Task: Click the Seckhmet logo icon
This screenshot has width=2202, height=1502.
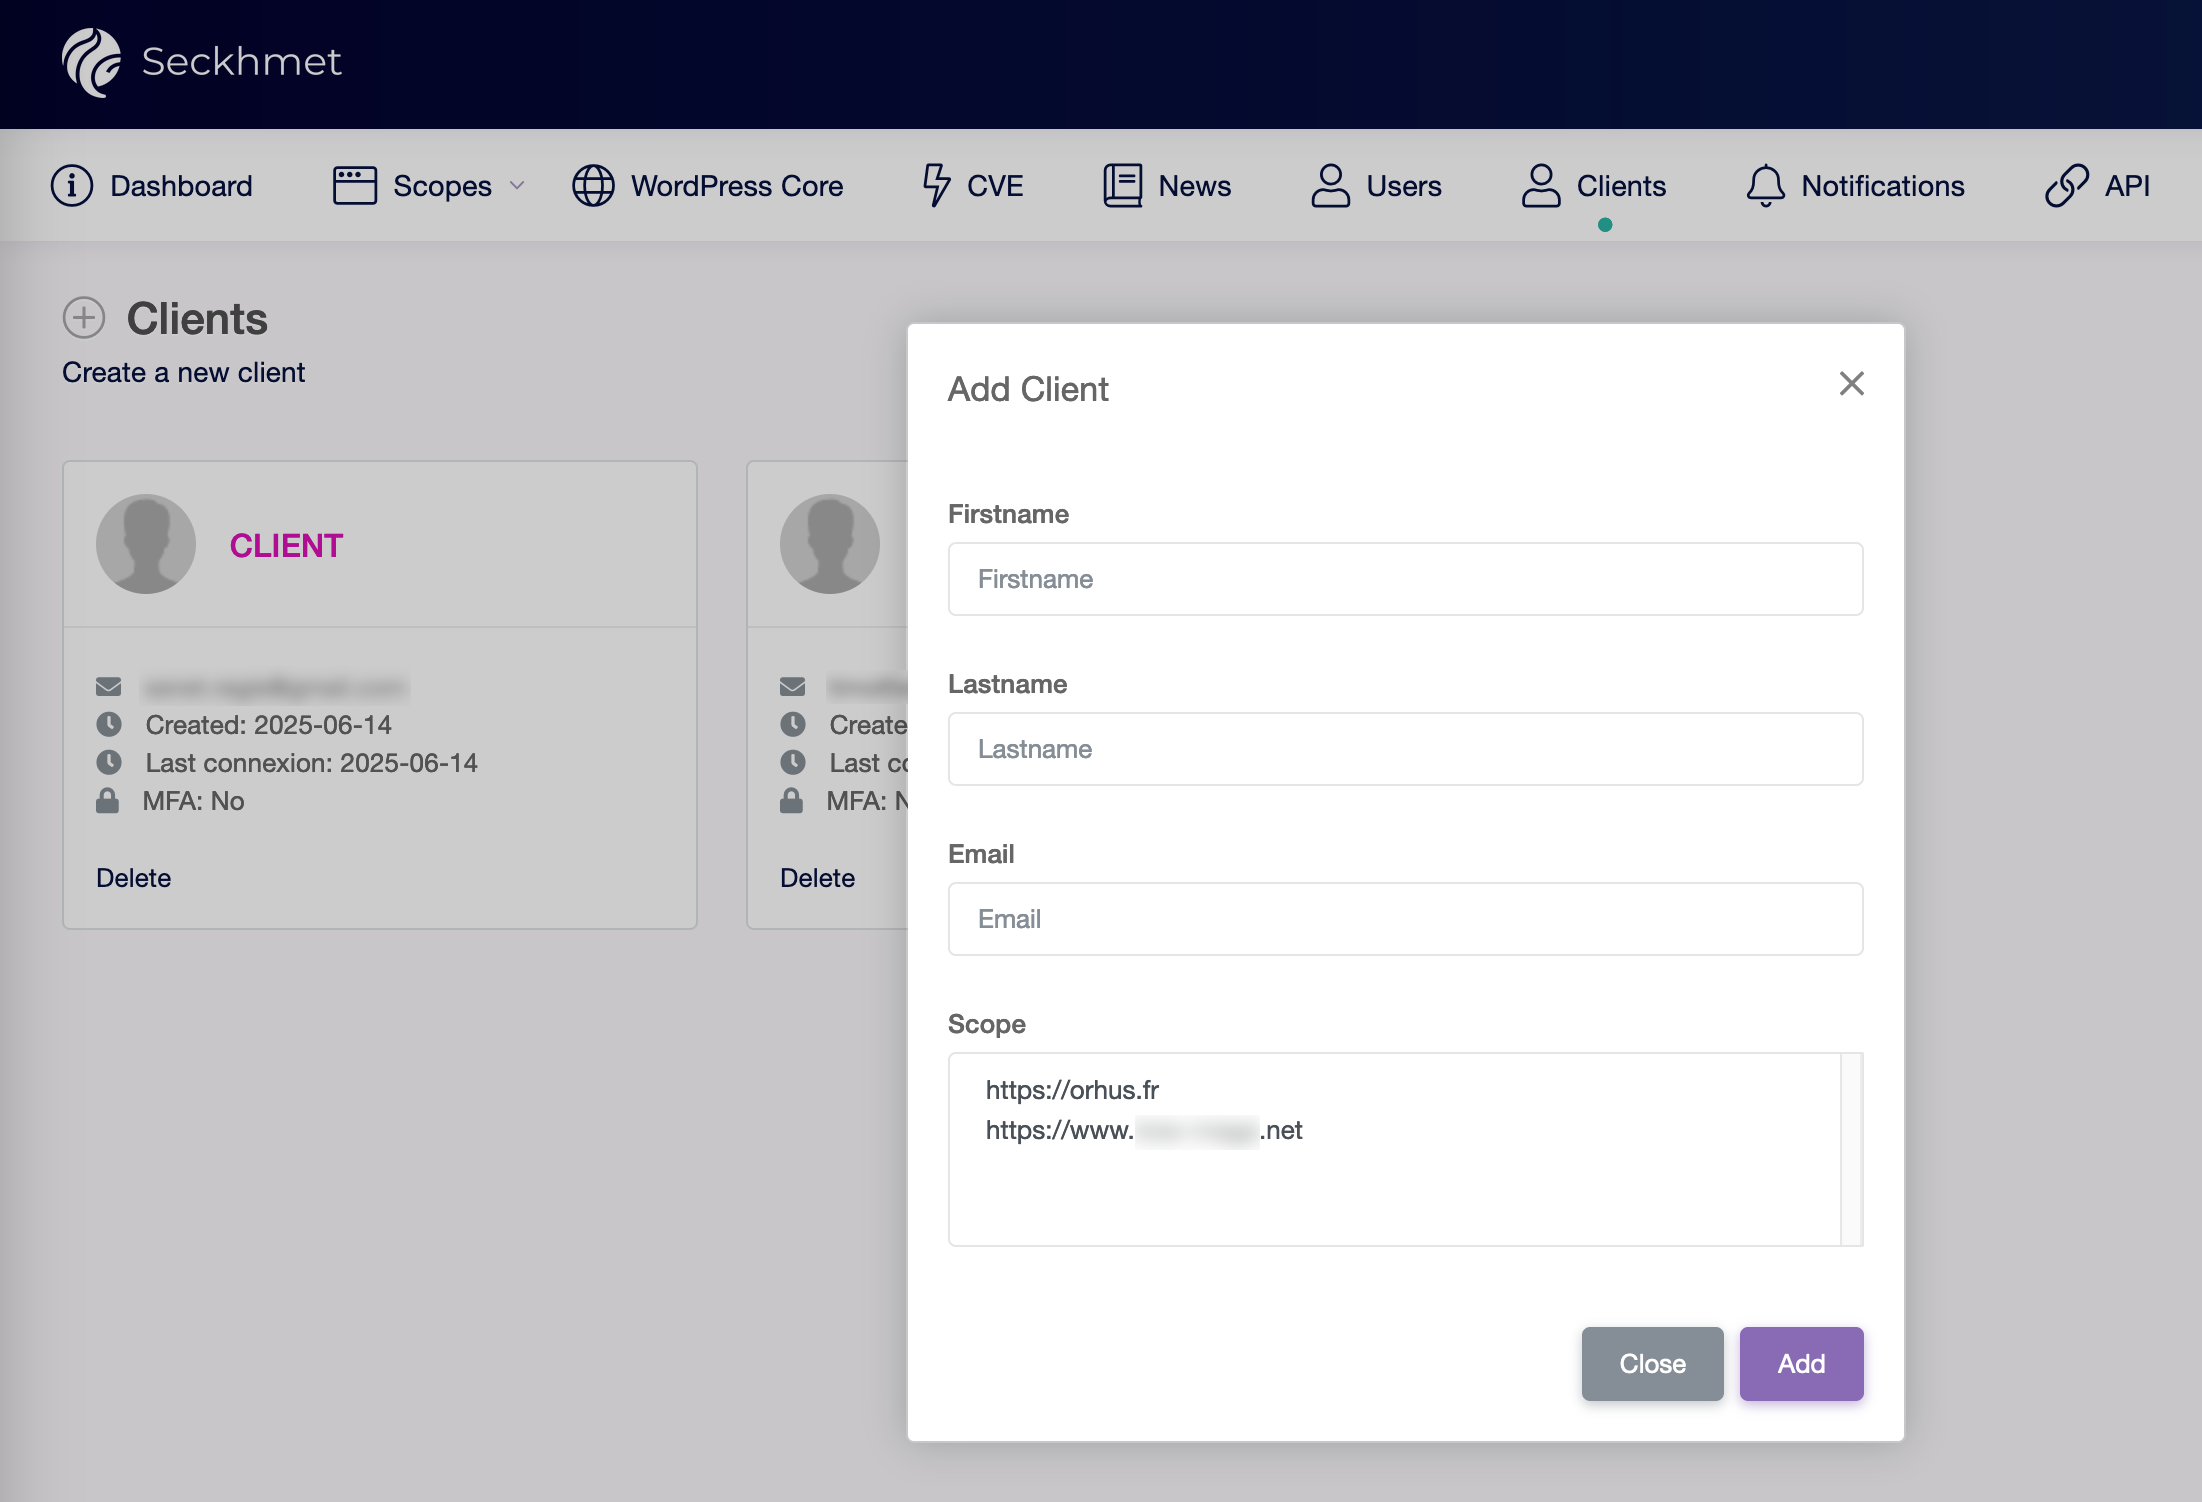Action: pos(91,62)
